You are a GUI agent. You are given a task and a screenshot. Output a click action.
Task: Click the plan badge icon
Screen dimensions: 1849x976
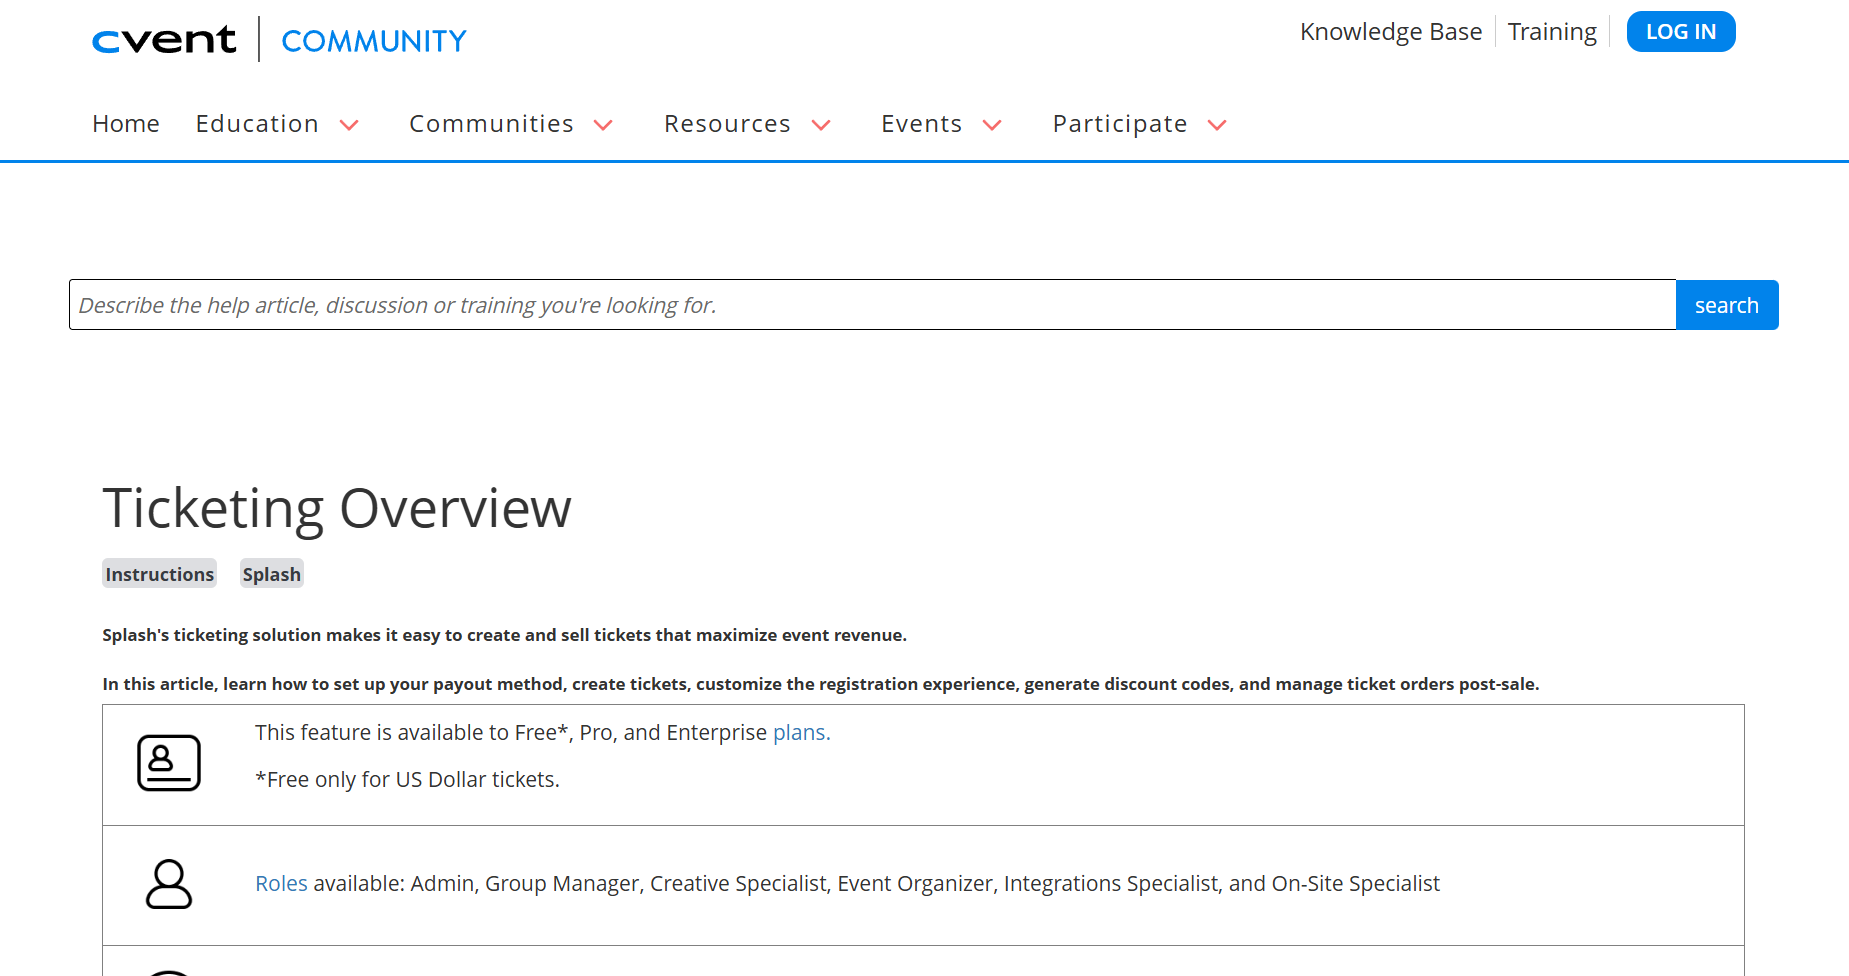pyautogui.click(x=169, y=763)
